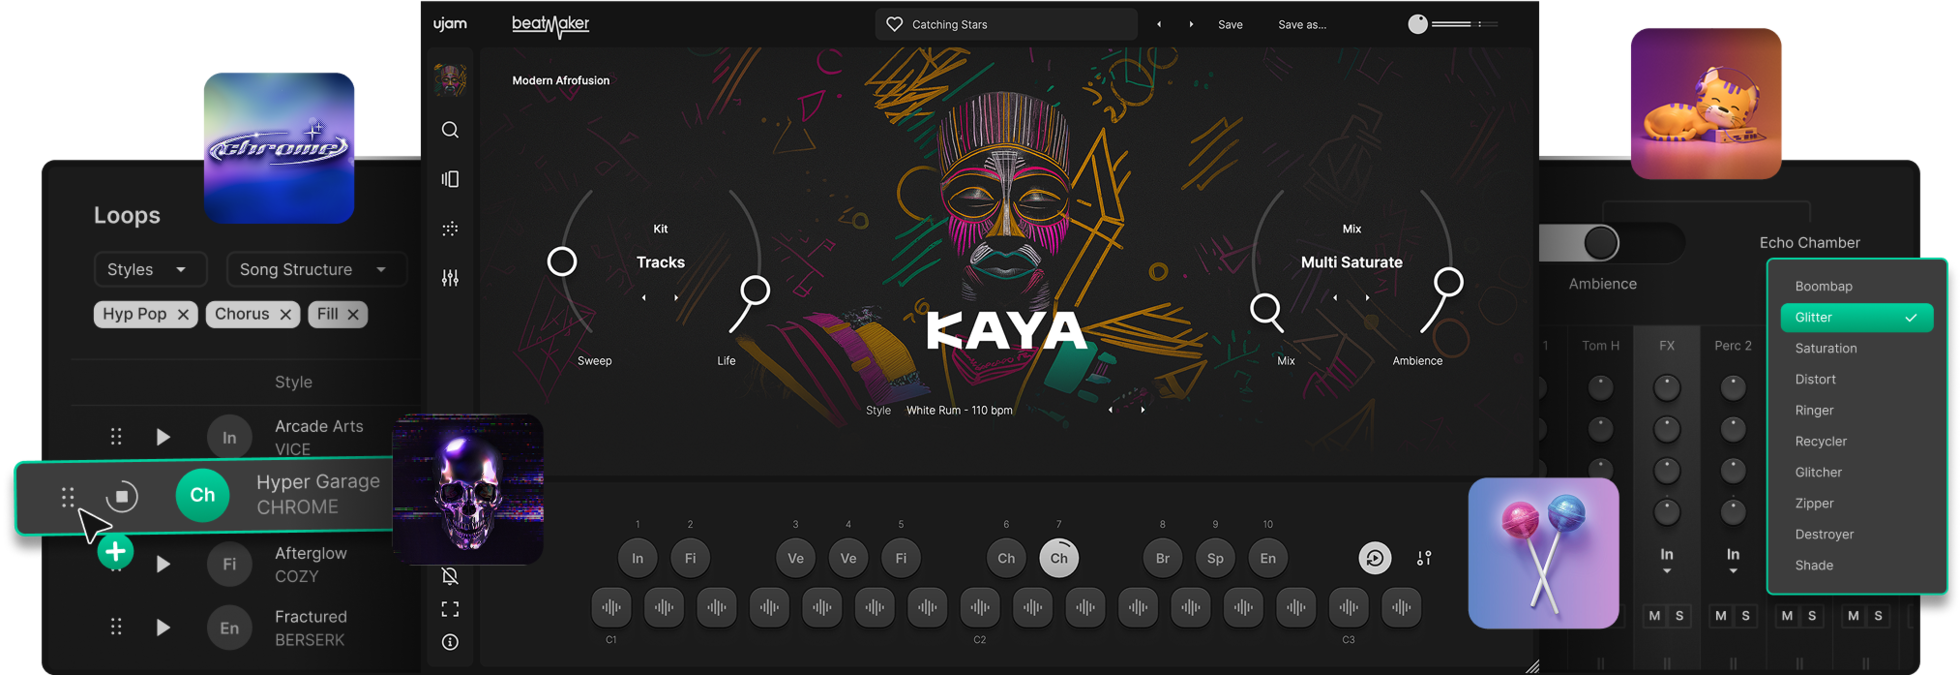
Task: Open the Song Structure dropdown
Action: (316, 269)
